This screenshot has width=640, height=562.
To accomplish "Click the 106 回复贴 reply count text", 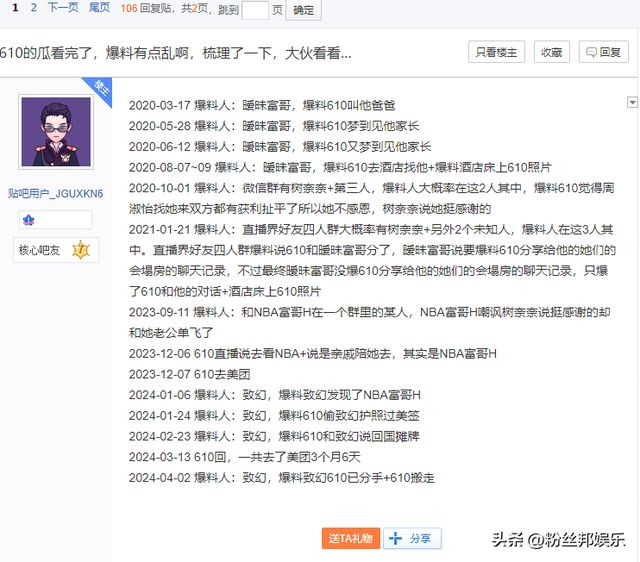I will (145, 8).
